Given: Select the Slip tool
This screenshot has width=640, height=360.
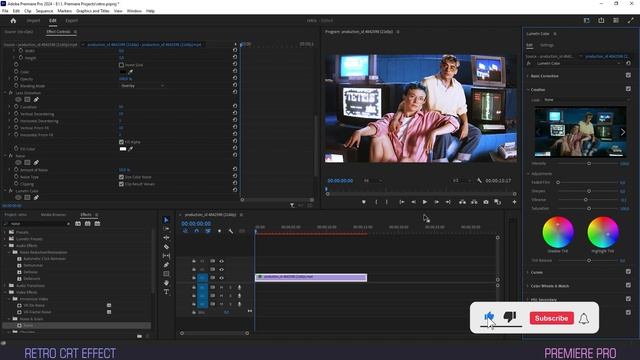Looking at the screenshot, I should (x=166, y=256).
